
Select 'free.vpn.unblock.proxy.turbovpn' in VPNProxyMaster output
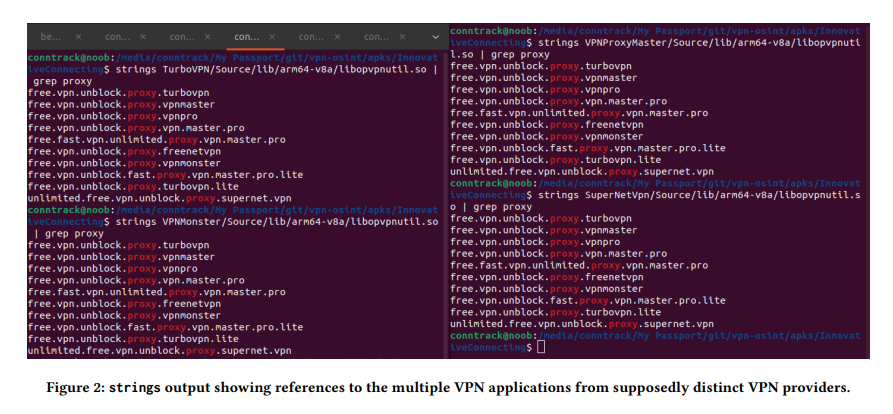click(x=540, y=66)
